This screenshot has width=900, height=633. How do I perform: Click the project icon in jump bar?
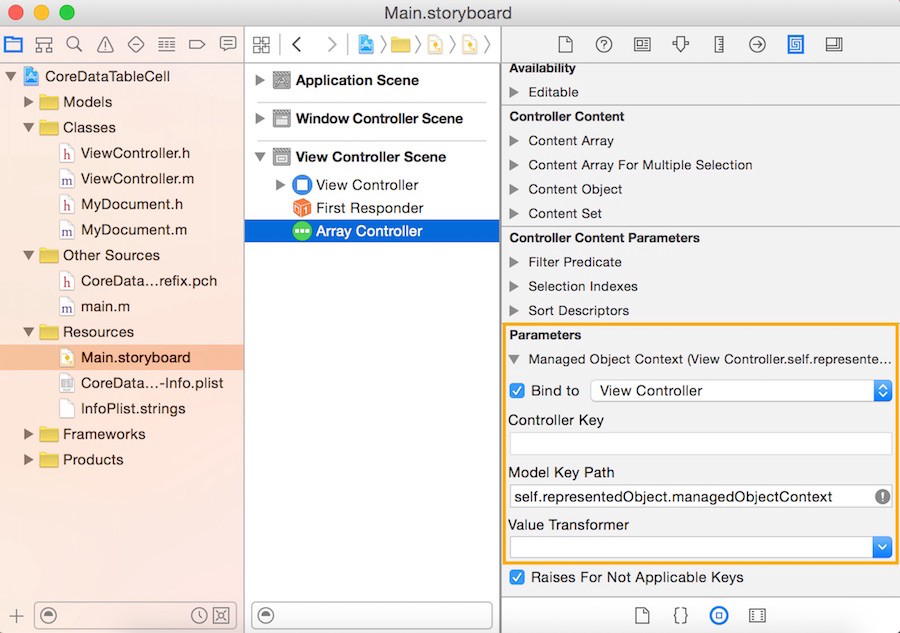(366, 44)
